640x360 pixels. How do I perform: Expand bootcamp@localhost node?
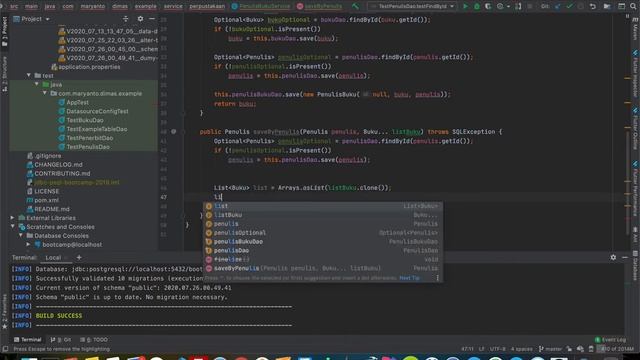28,244
